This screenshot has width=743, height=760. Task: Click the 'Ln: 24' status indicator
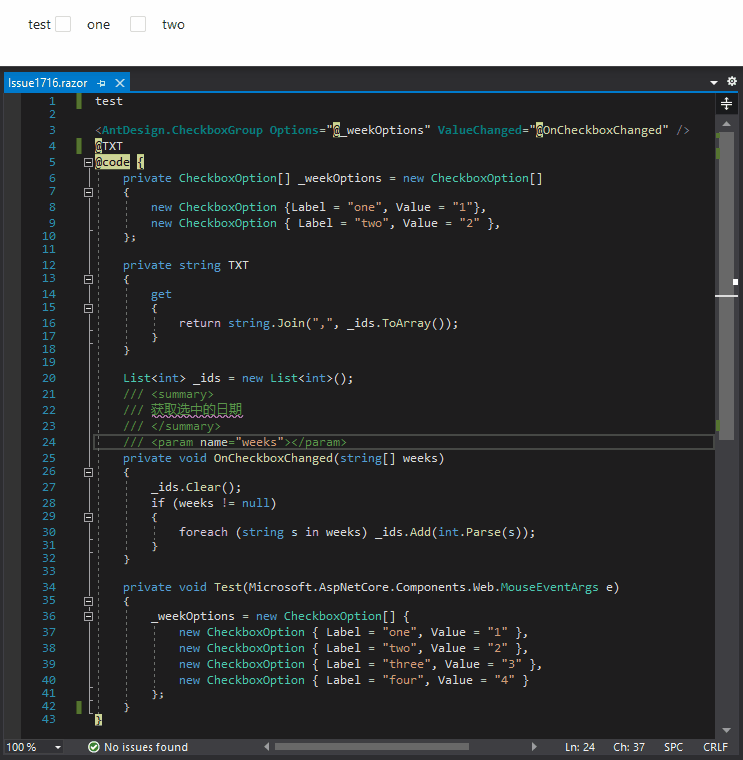(x=580, y=747)
